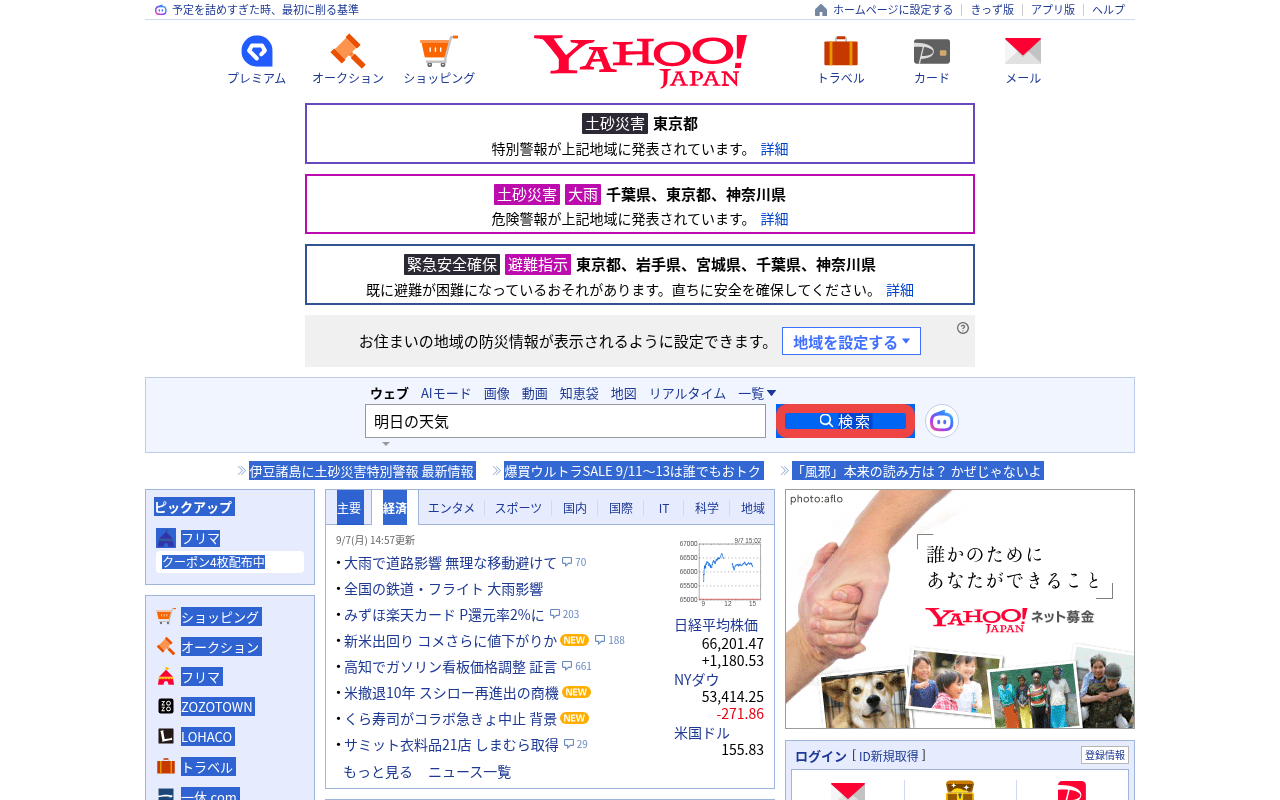Click the AI icon beside top headline
This screenshot has height=800, width=1280.
tap(161, 10)
